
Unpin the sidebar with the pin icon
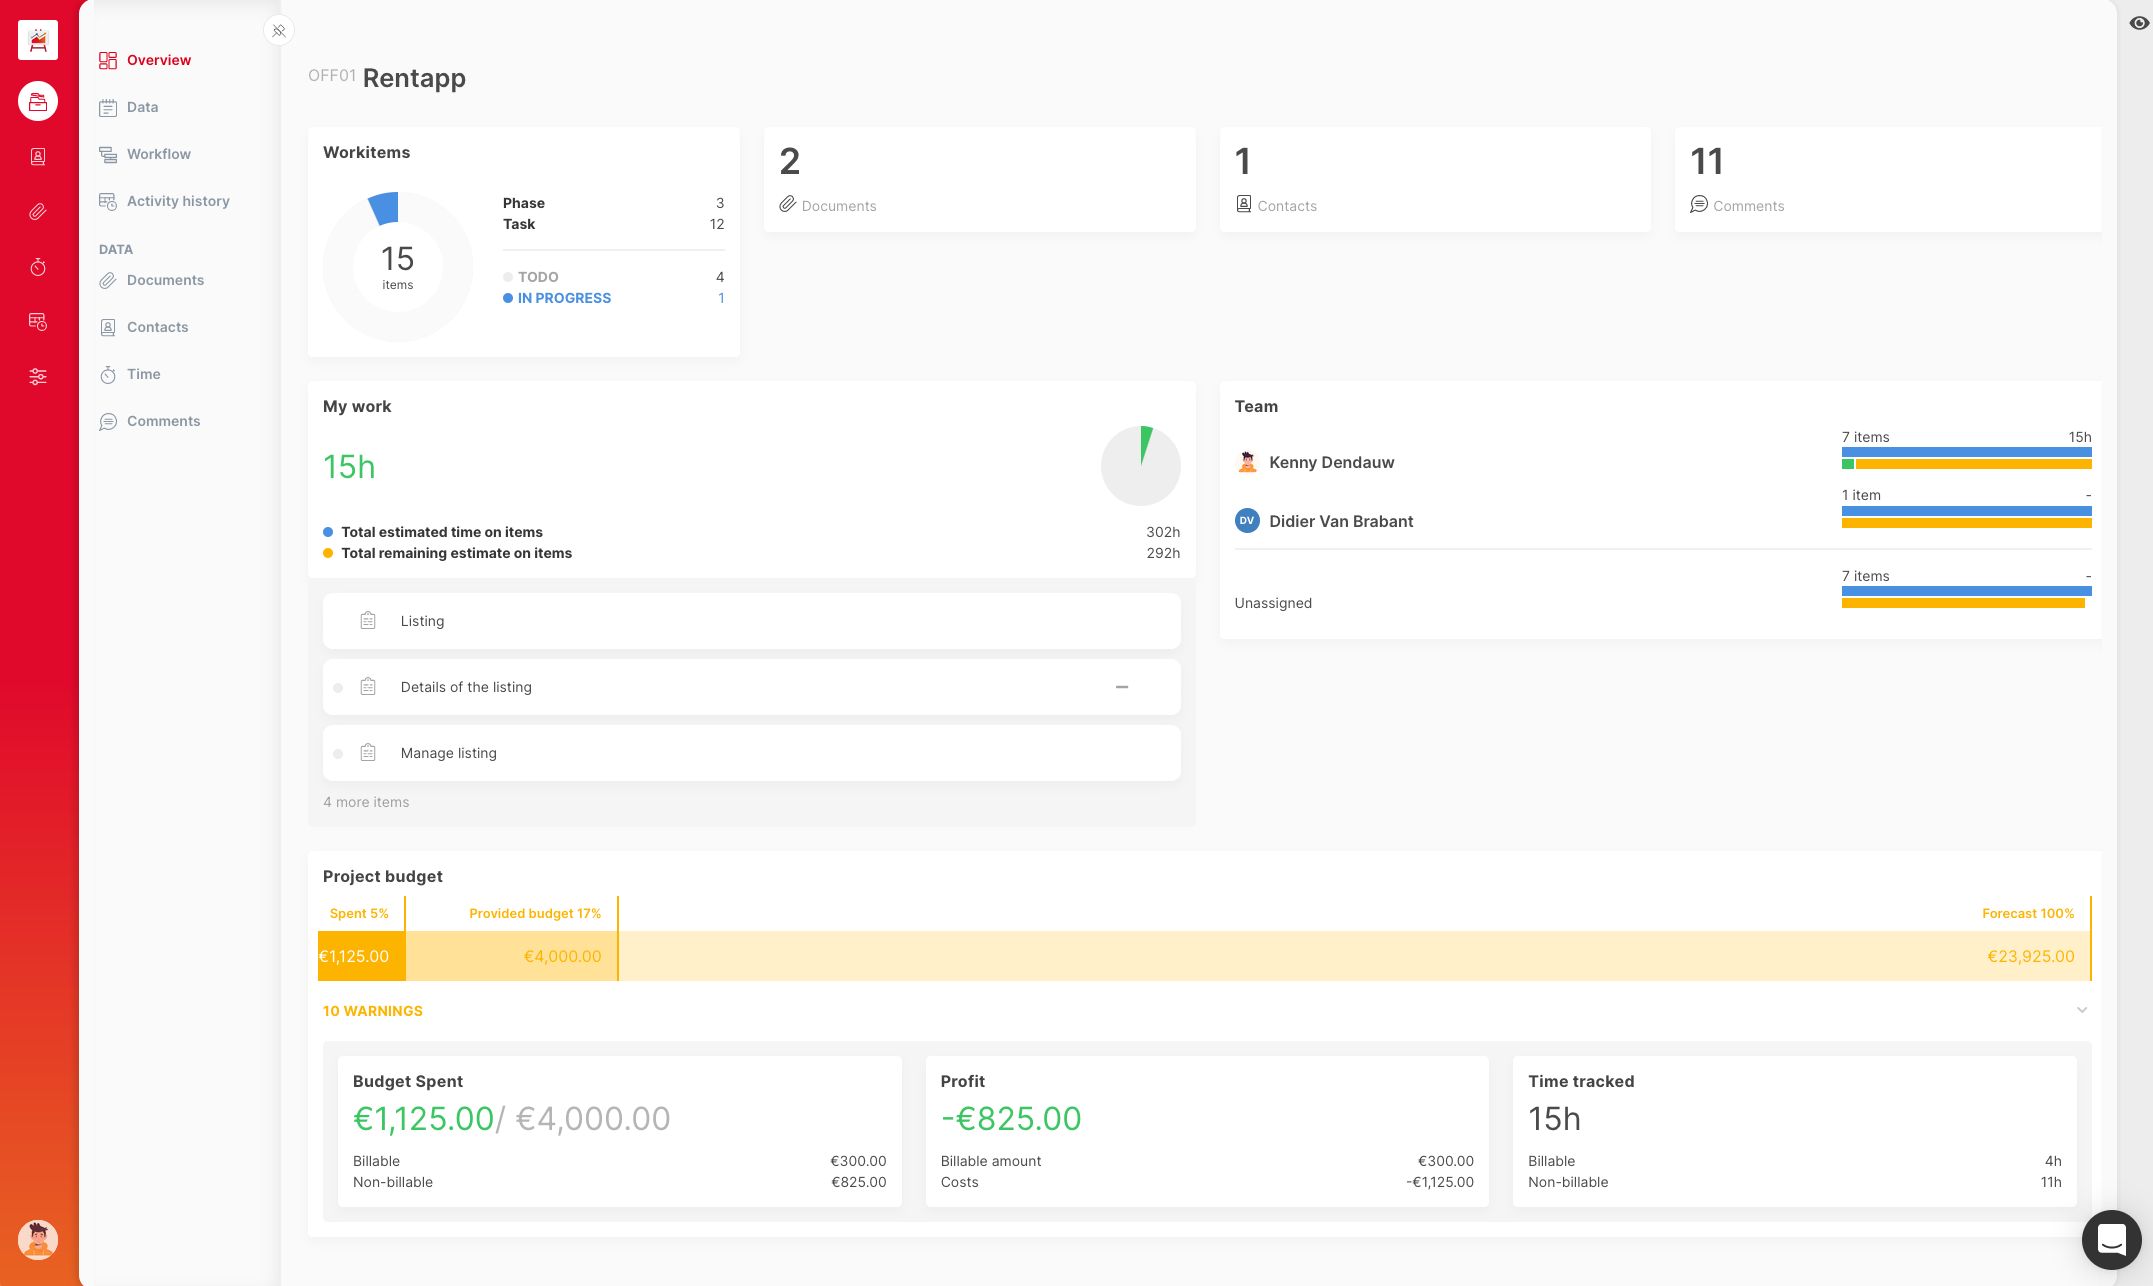(279, 31)
